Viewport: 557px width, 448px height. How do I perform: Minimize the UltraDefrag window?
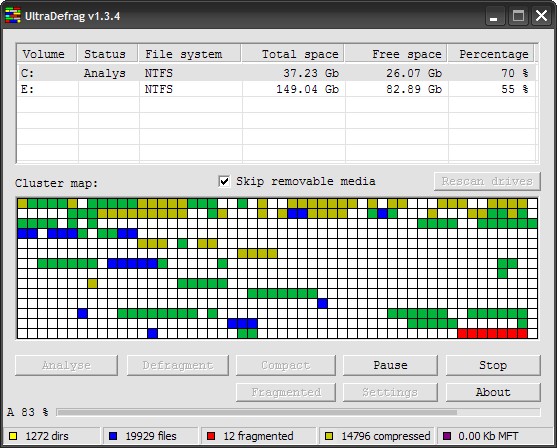point(494,16)
